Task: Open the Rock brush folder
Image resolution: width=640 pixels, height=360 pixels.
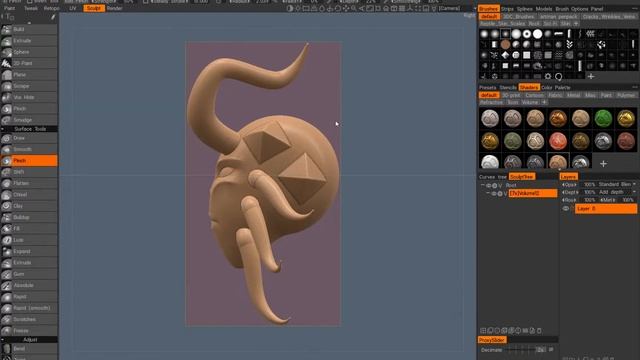Action: point(534,24)
